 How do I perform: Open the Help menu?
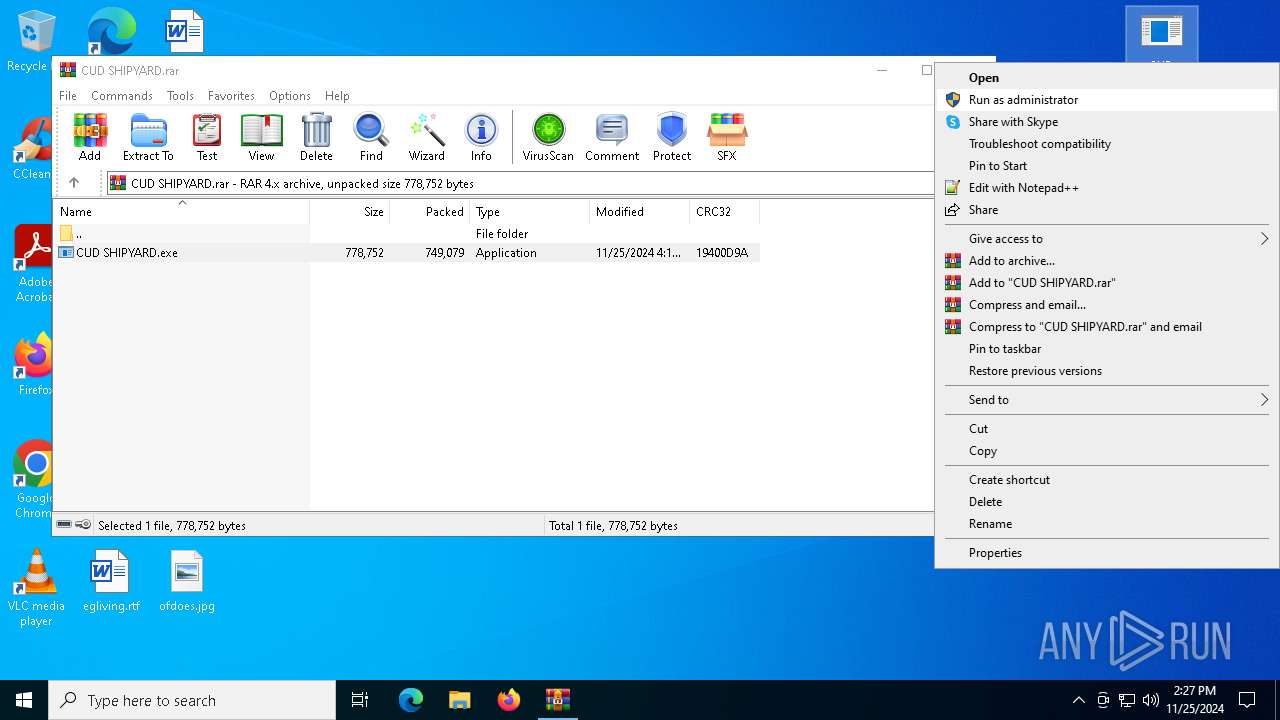(338, 96)
